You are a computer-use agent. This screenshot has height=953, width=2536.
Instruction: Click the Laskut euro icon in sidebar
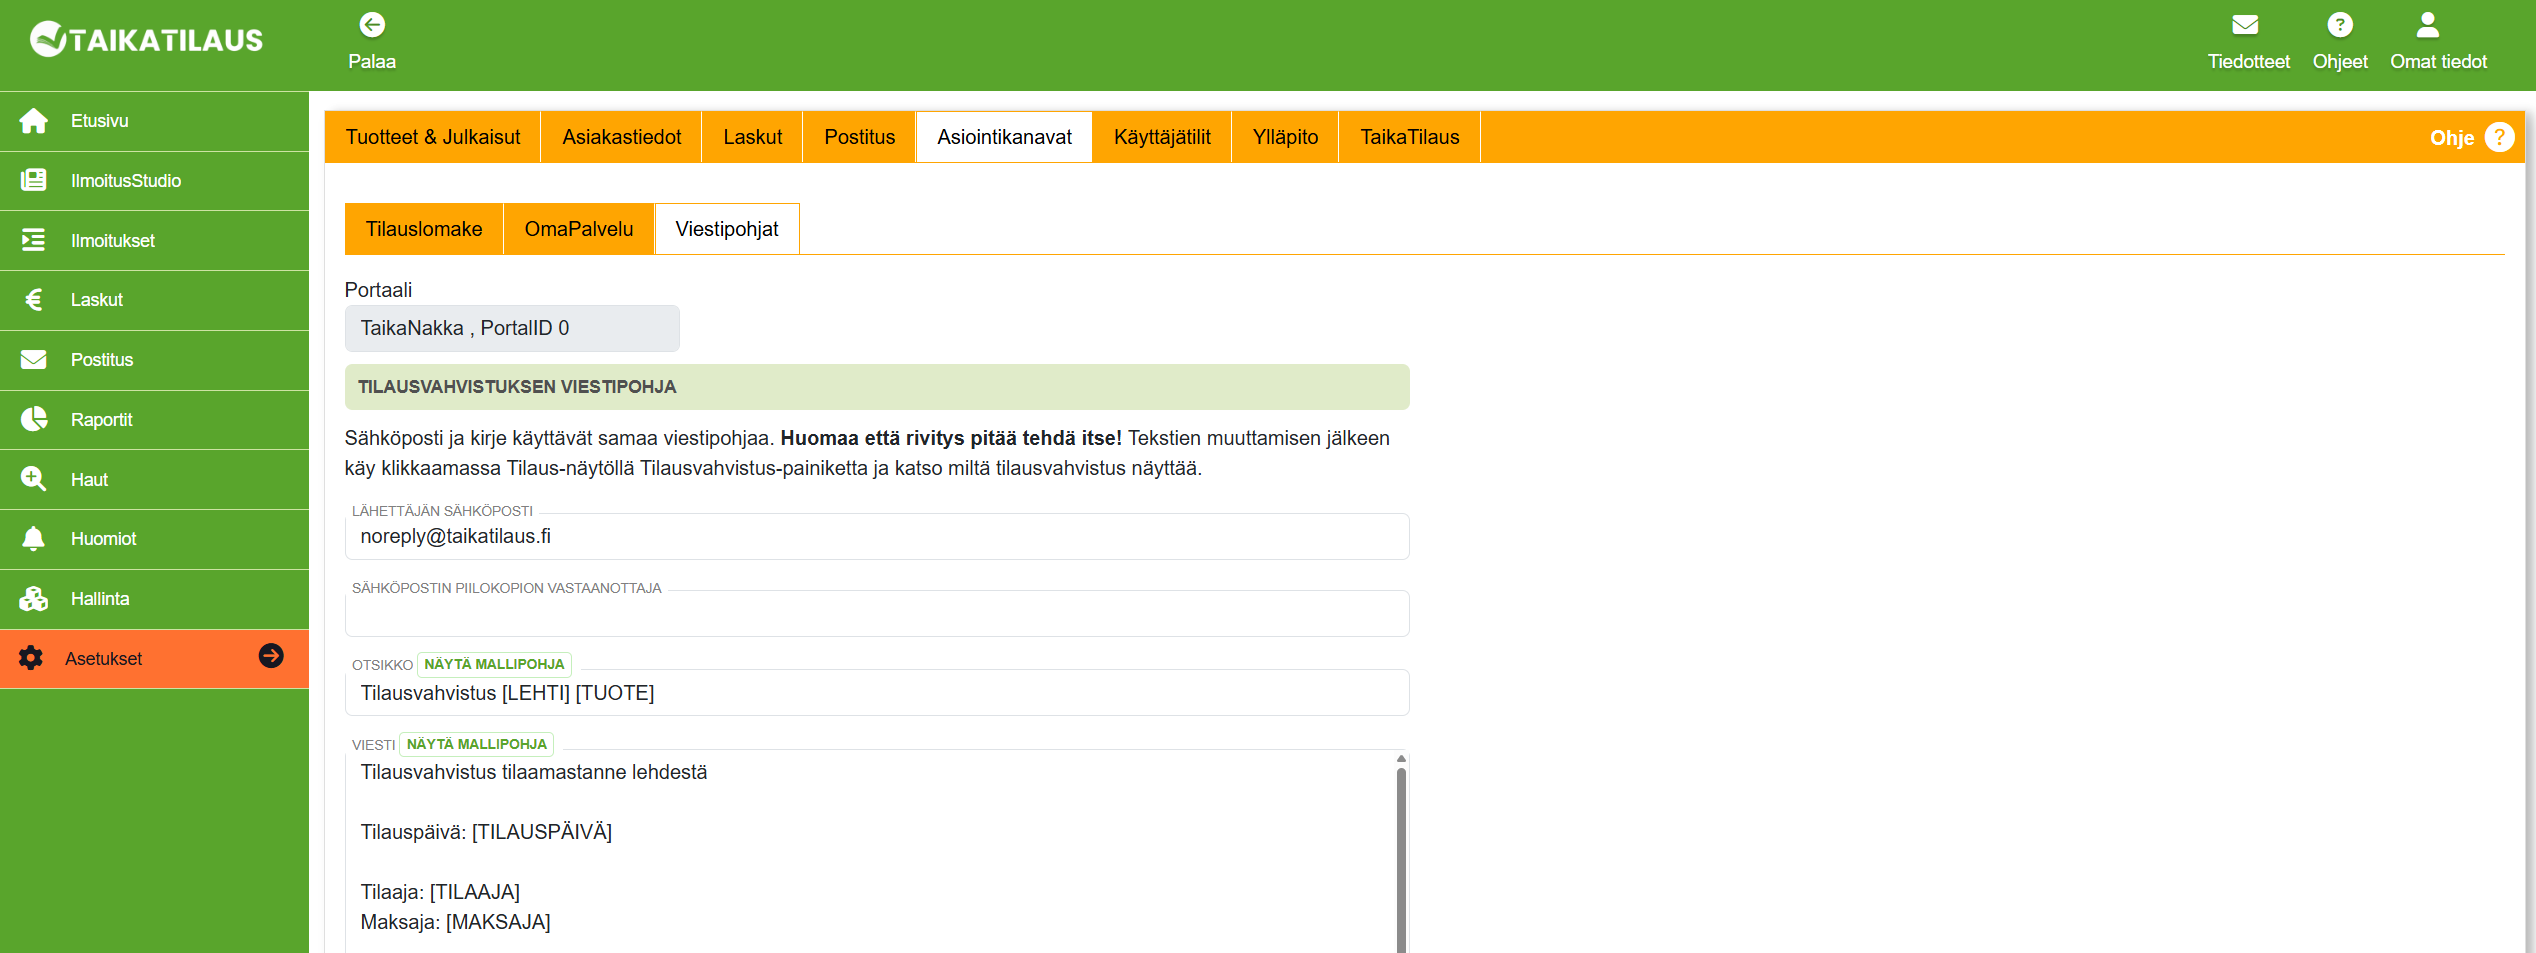pyautogui.click(x=33, y=300)
